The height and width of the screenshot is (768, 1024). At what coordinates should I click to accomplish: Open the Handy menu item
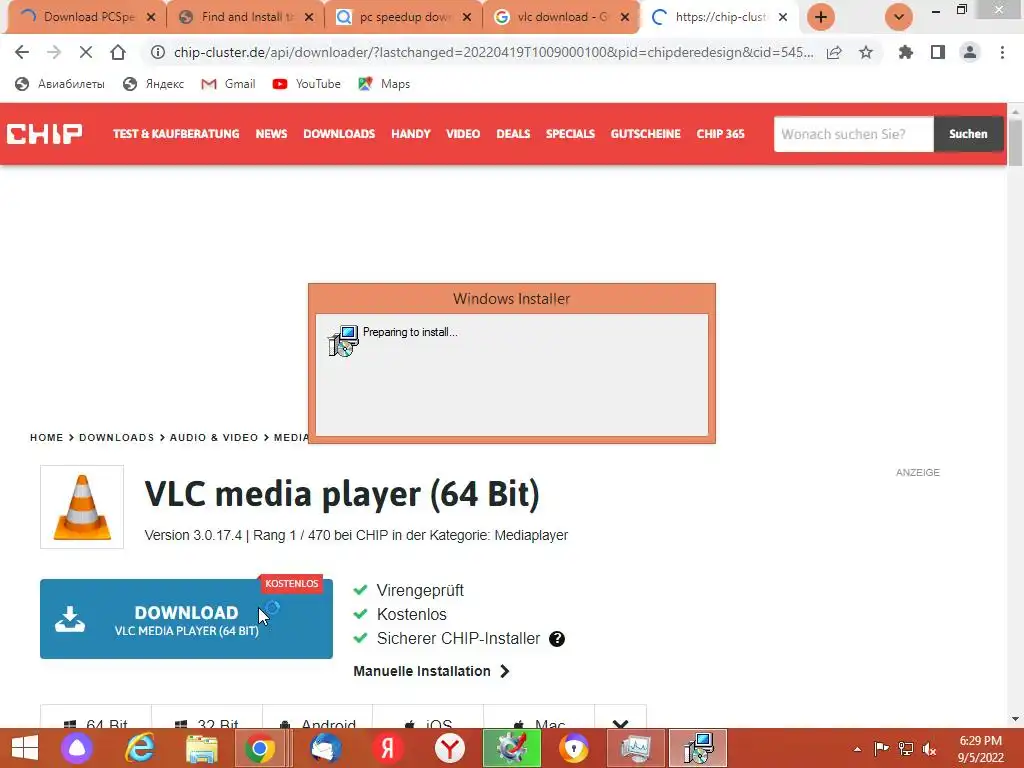pyautogui.click(x=411, y=134)
